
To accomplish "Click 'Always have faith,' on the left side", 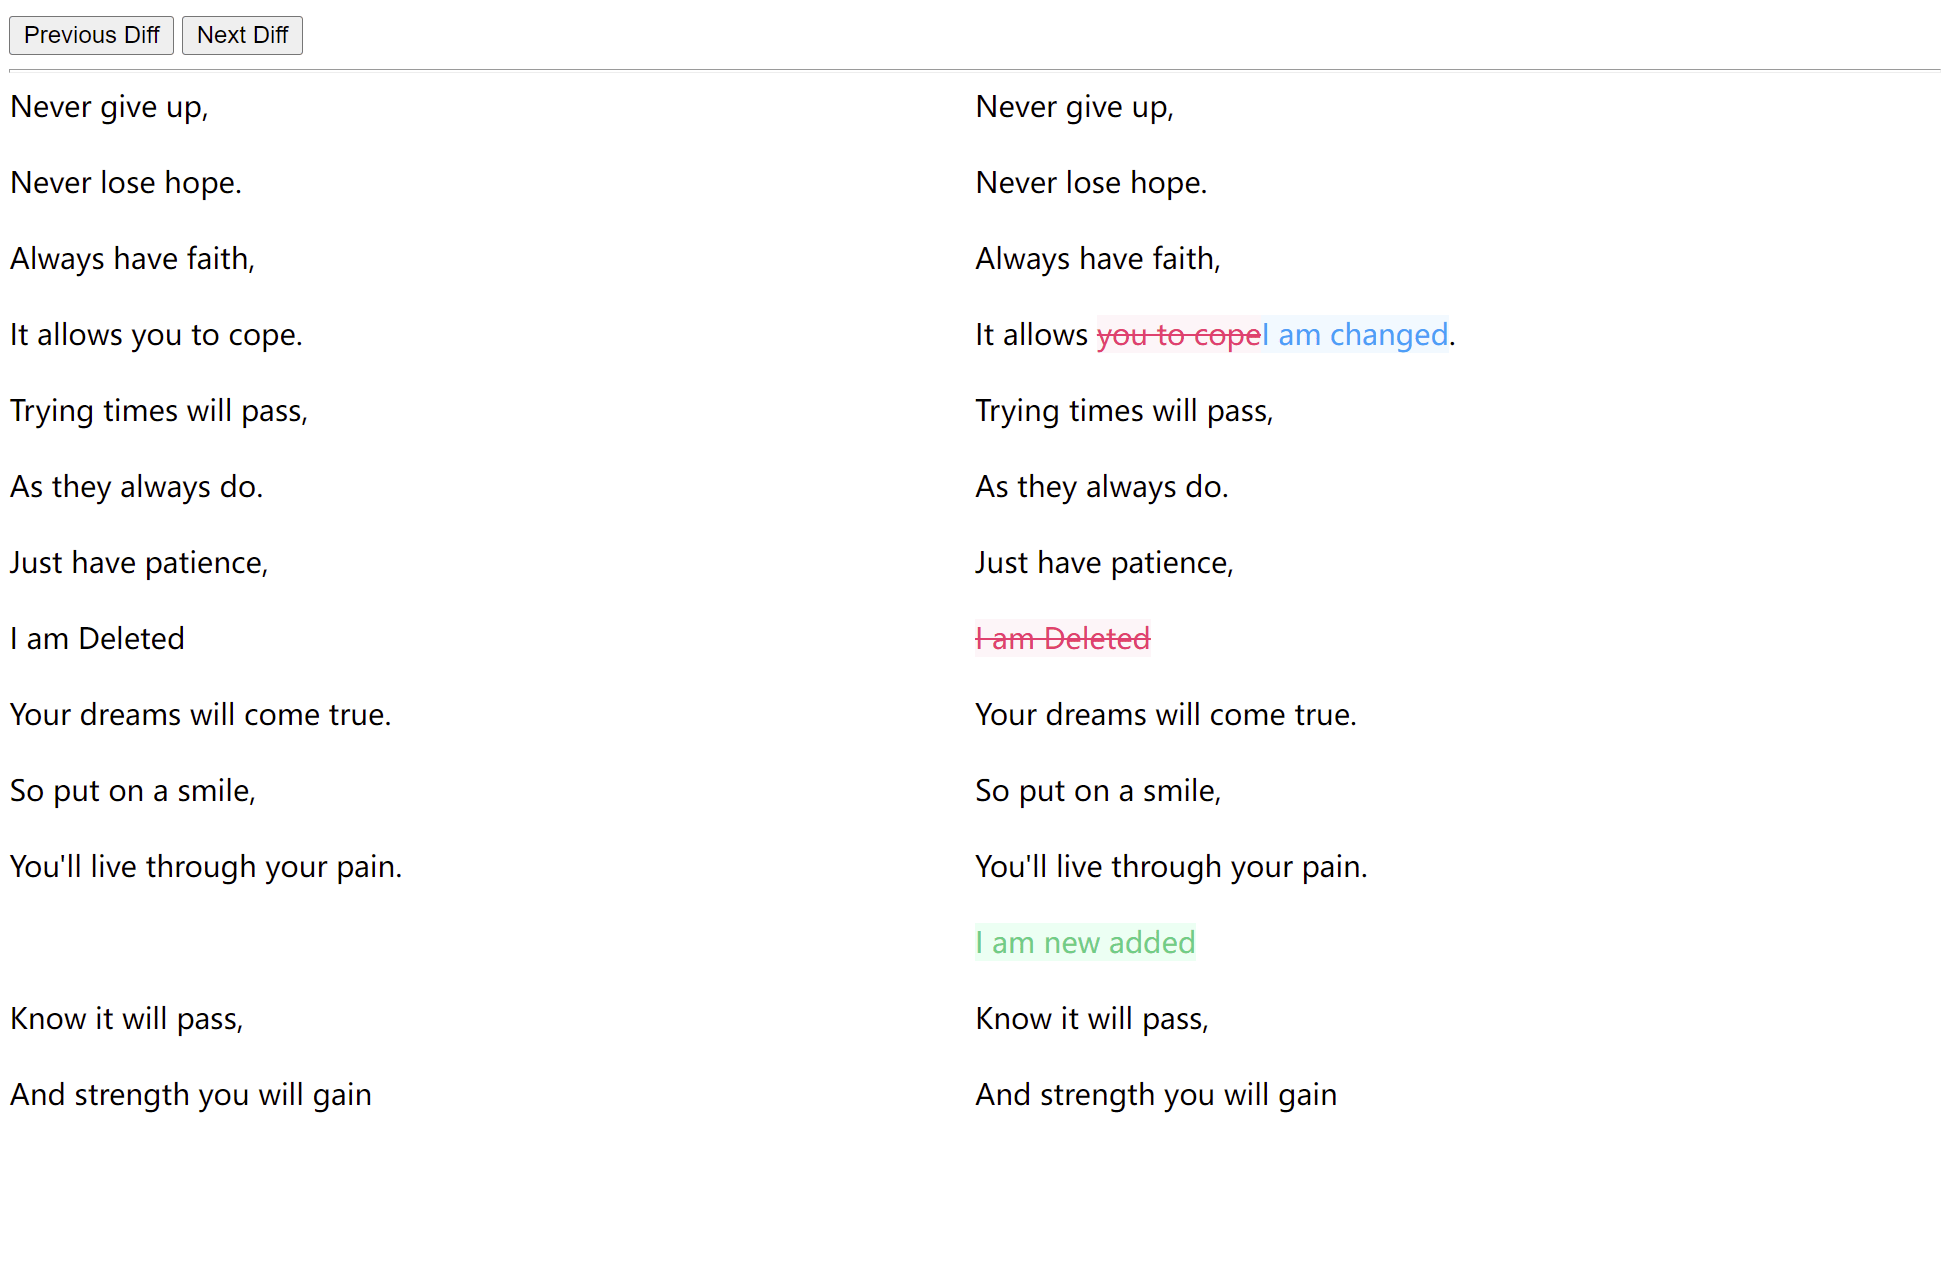I will tap(132, 258).
